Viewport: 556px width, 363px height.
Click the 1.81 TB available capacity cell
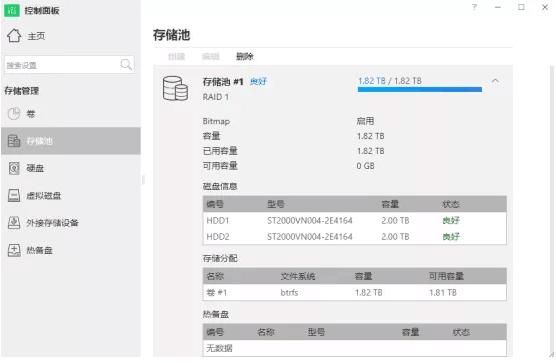(443, 293)
